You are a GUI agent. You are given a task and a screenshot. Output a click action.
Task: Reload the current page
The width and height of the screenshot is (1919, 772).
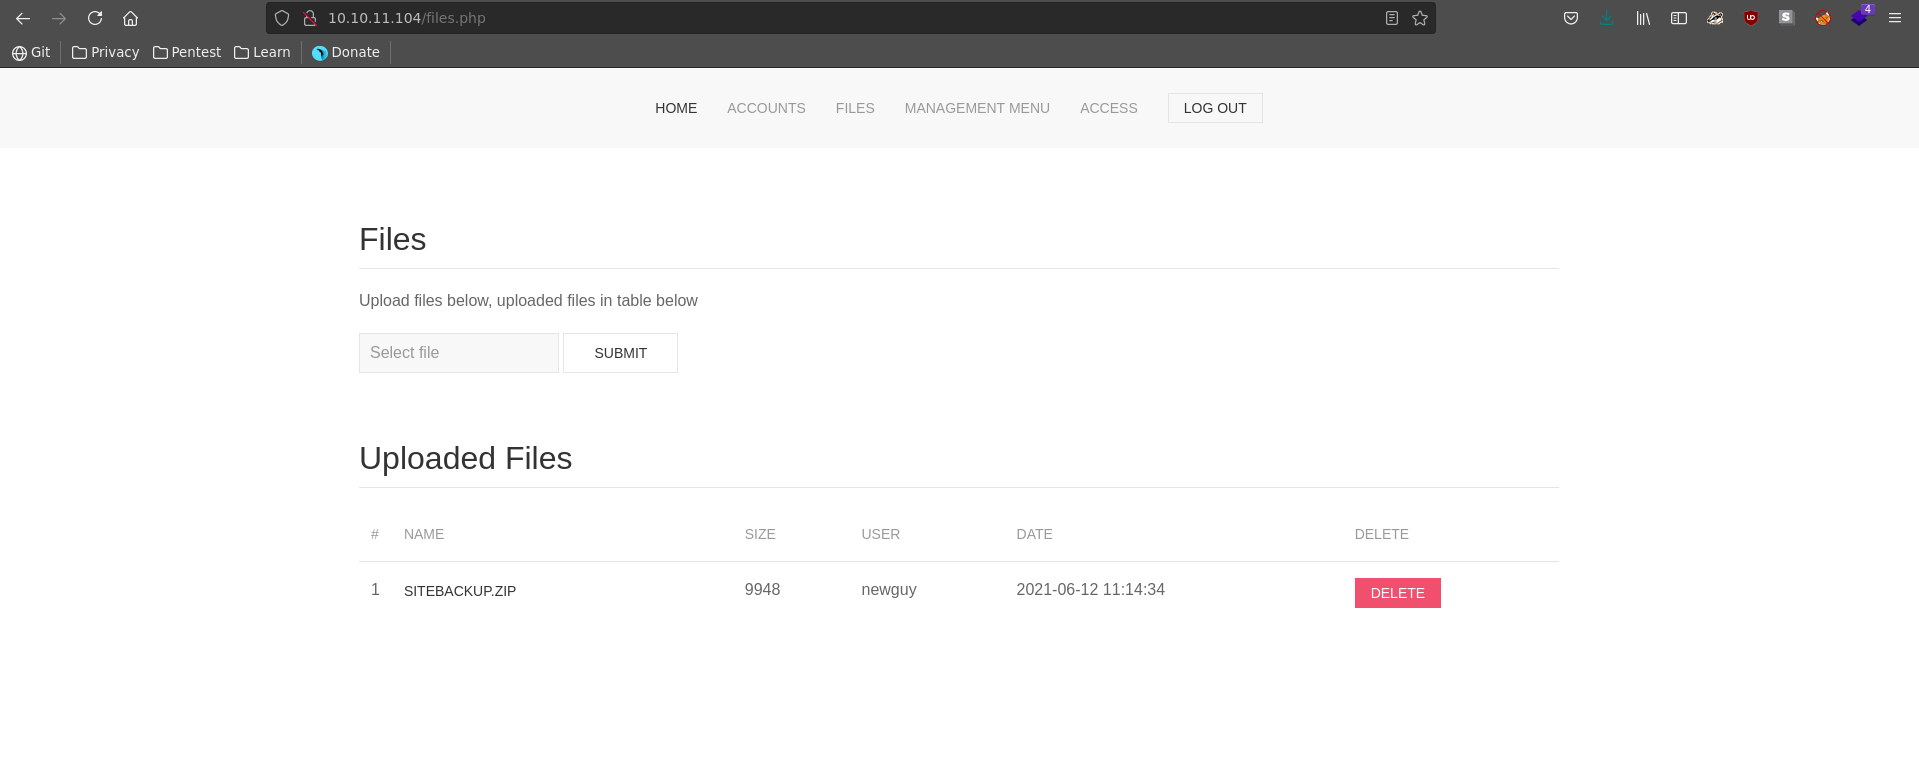[95, 18]
